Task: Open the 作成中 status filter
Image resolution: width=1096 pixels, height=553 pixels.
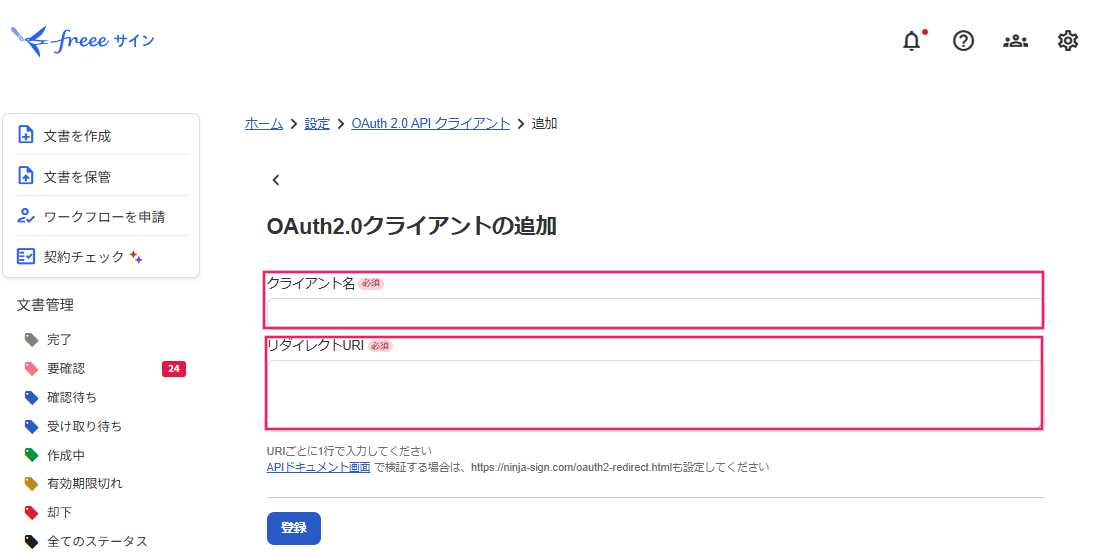Action: [x=66, y=455]
